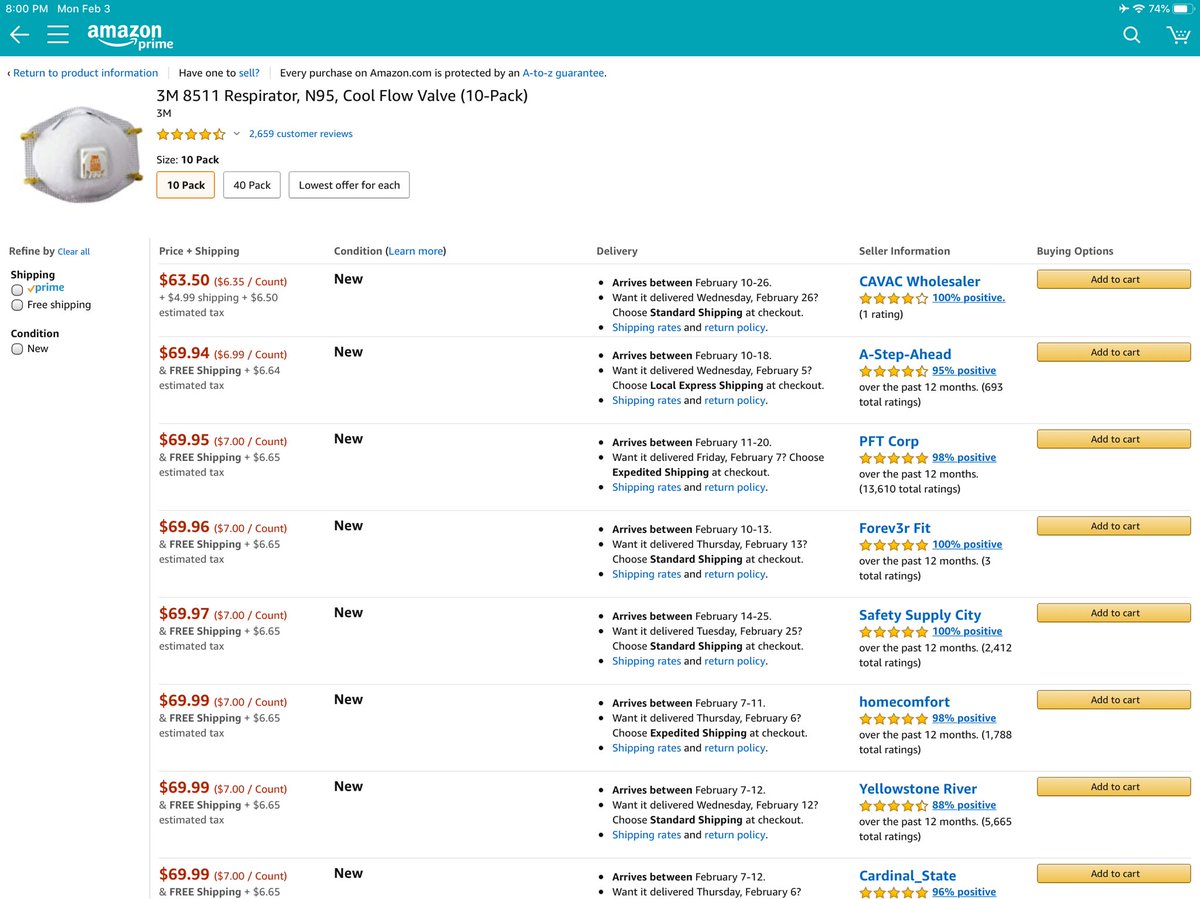Select the 40 Pack size
Viewport: 1200px width, 899px height.
tap(252, 185)
